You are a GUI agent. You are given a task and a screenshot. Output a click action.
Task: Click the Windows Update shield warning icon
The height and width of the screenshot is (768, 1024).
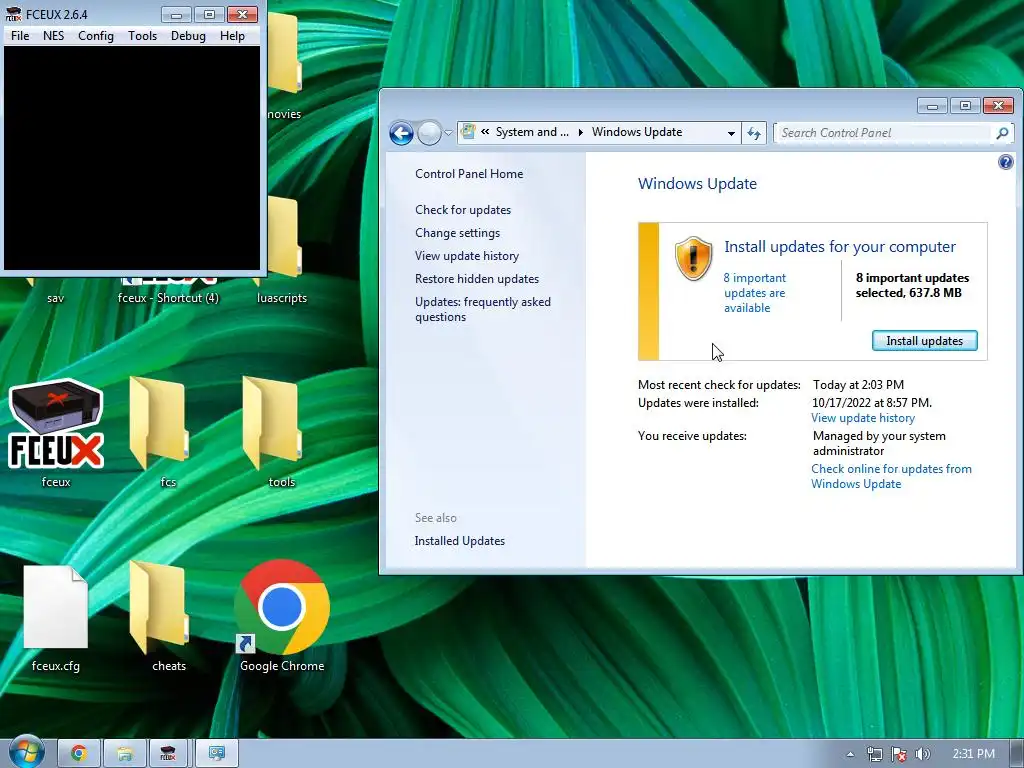click(x=693, y=259)
